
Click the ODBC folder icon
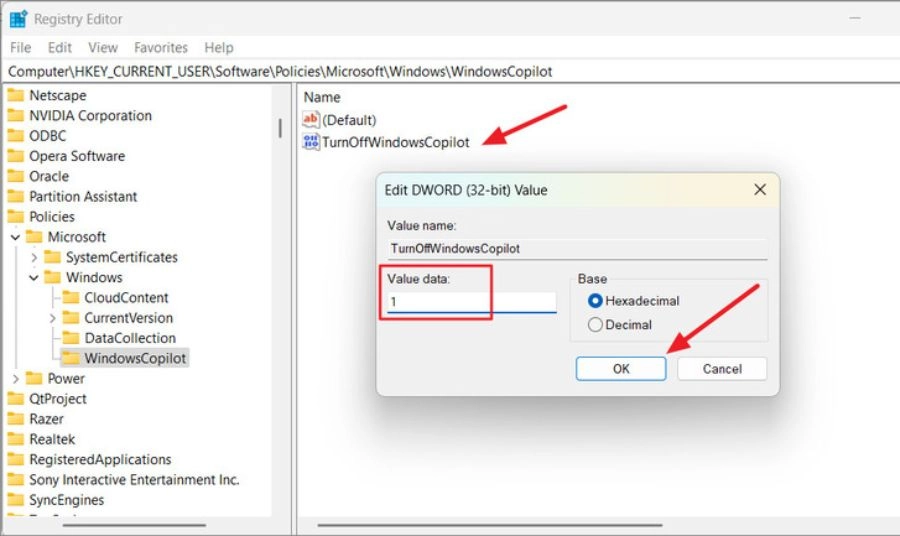click(x=15, y=135)
